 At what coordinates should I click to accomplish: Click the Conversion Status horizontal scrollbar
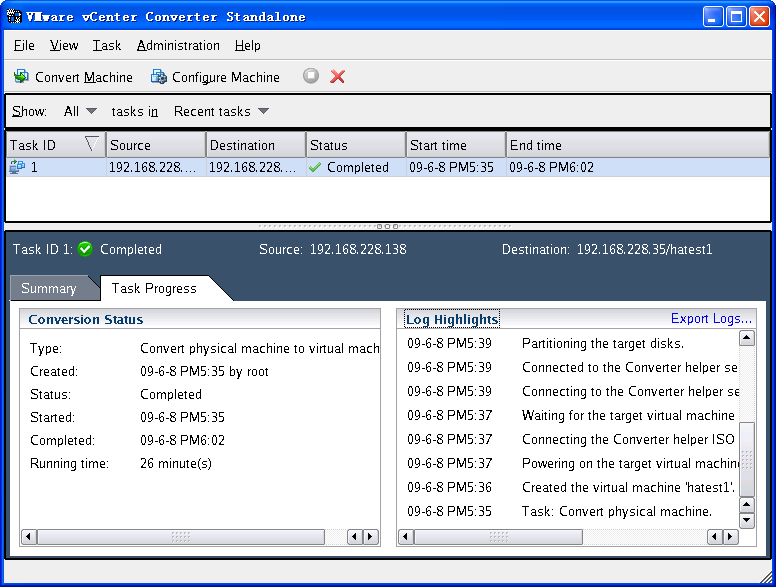[180, 537]
